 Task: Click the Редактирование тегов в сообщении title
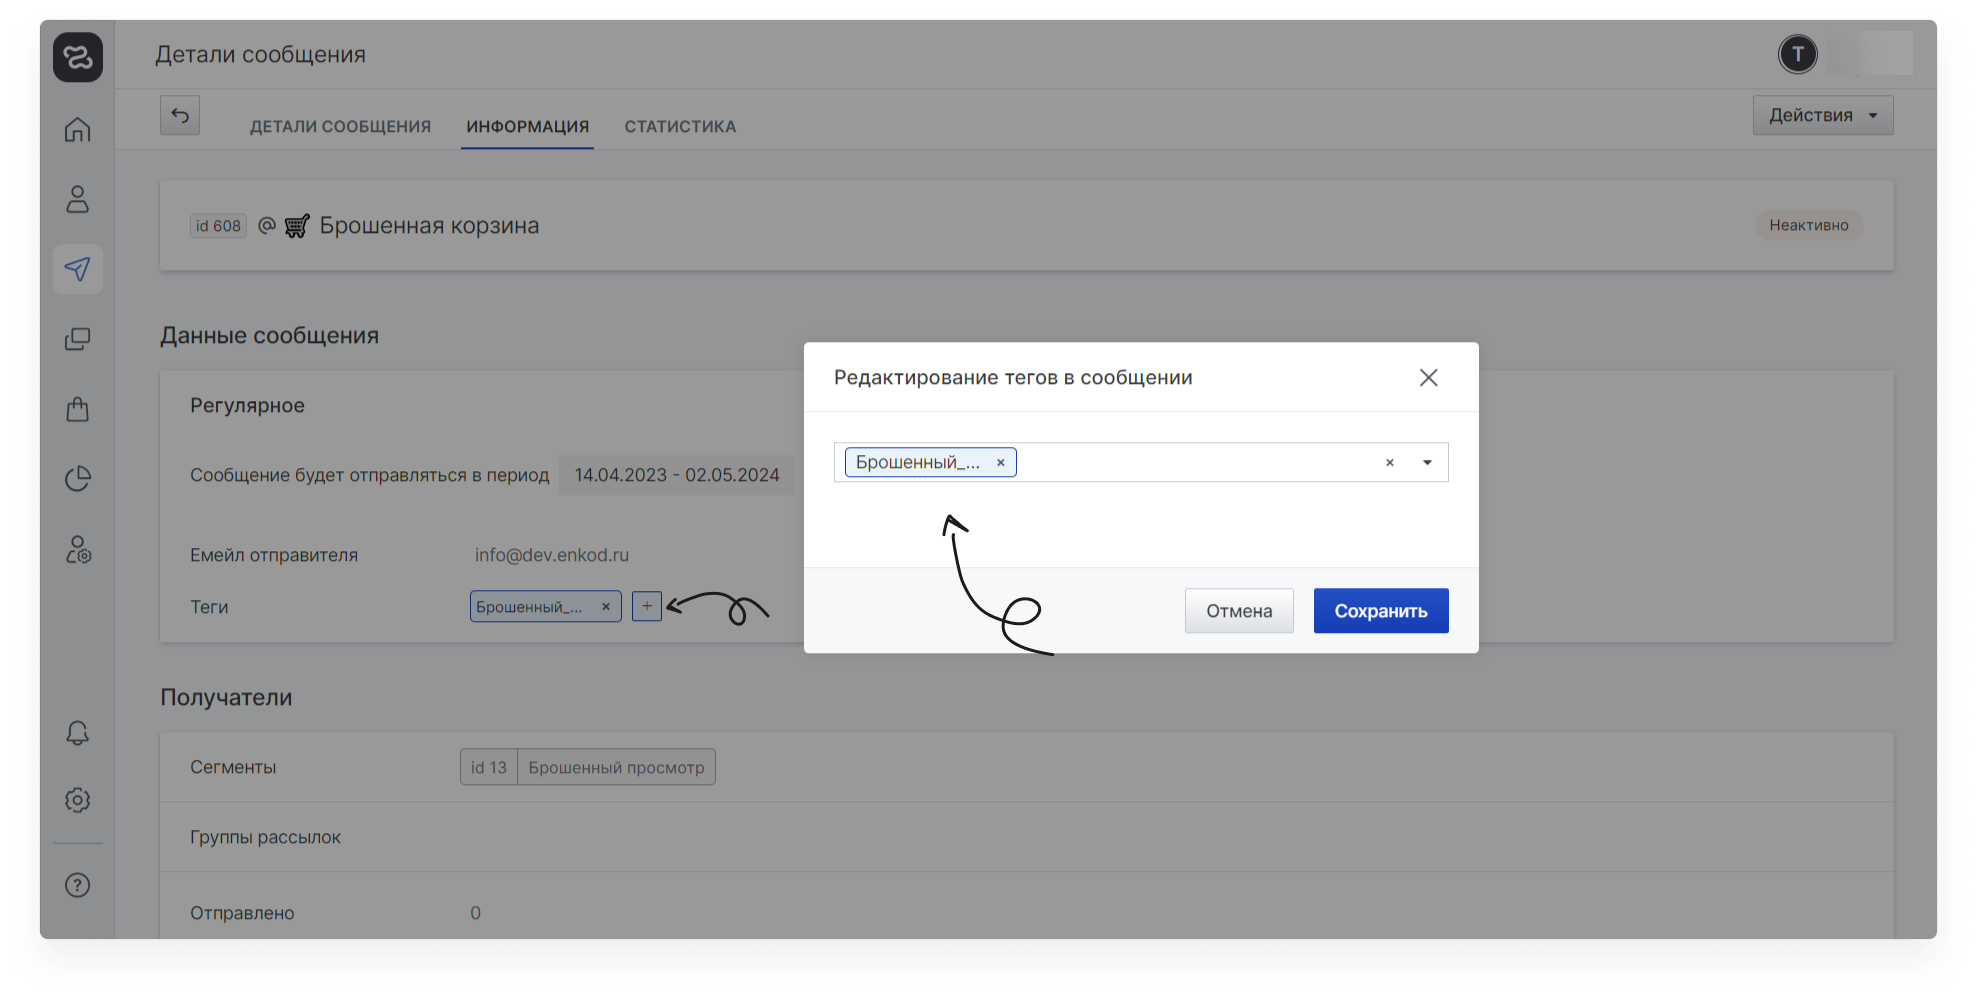click(1013, 377)
